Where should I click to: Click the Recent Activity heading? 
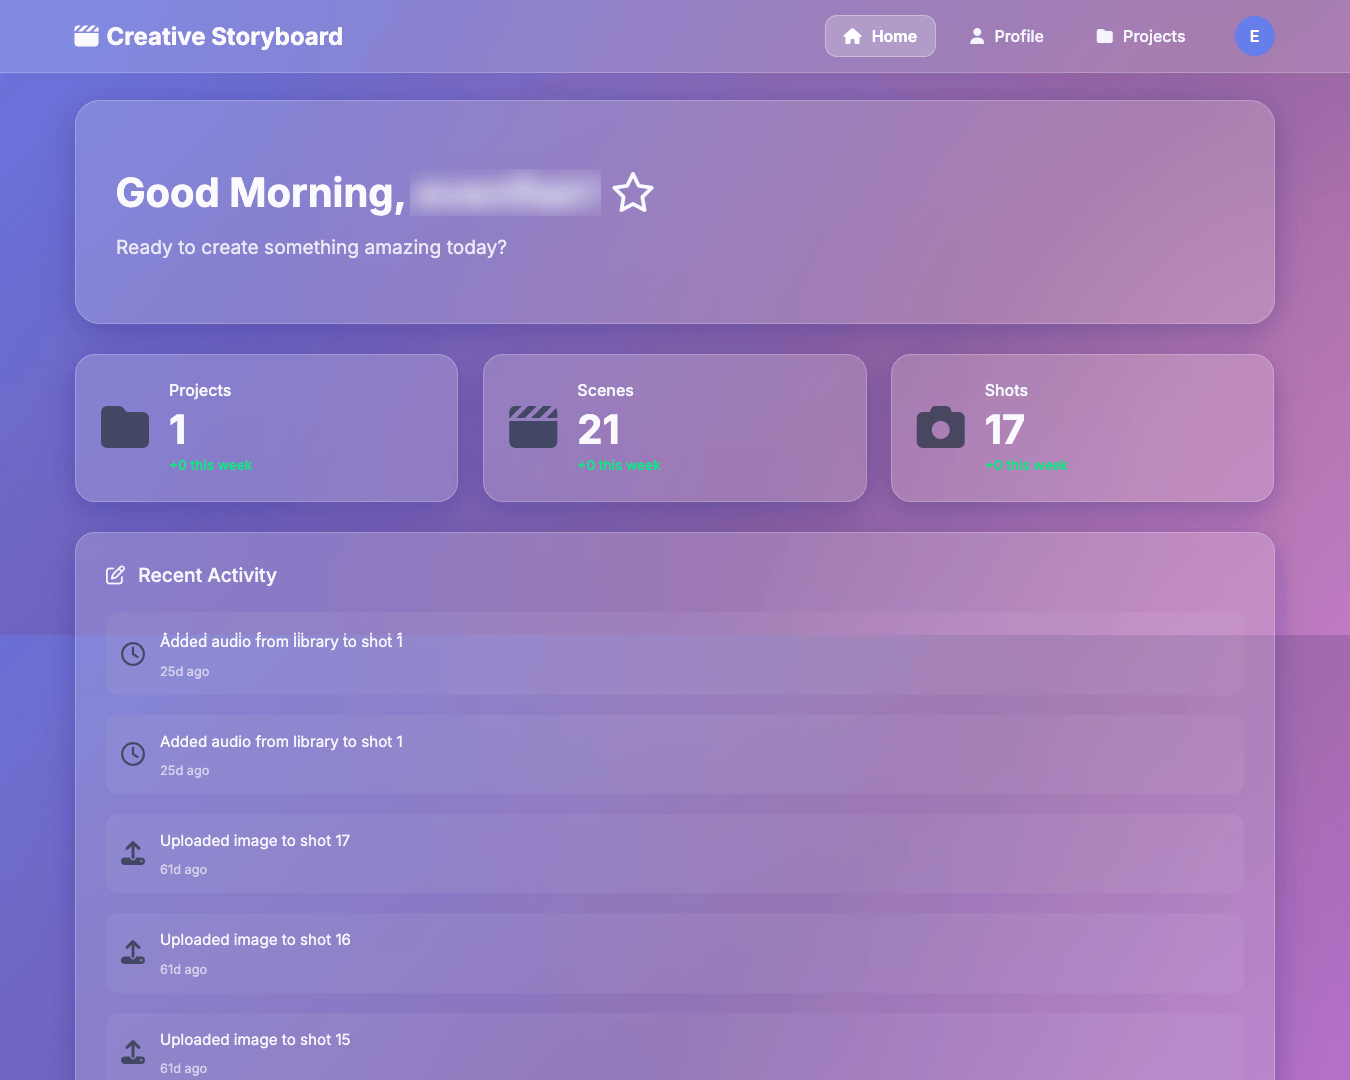click(x=207, y=575)
